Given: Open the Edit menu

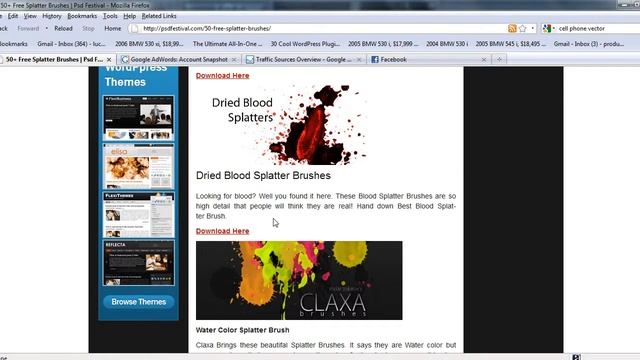Looking at the screenshot, I should tap(13, 16).
